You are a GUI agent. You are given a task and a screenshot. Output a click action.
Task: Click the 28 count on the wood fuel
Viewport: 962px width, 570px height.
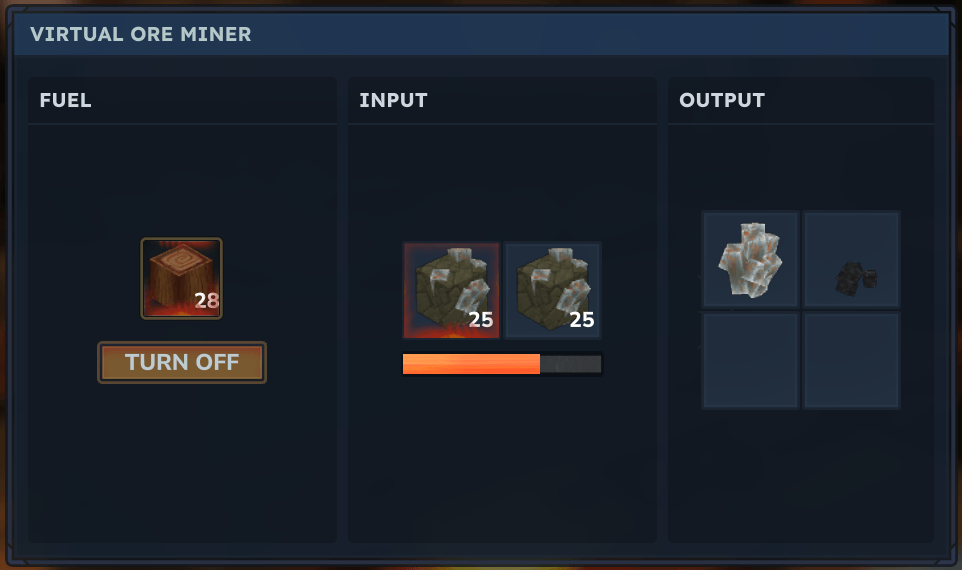[x=207, y=301]
